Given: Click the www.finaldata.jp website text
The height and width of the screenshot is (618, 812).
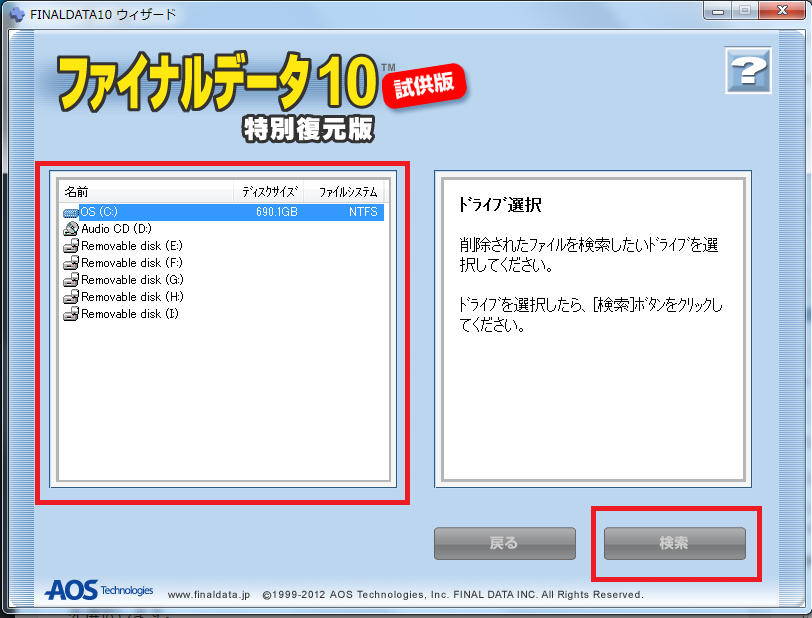Looking at the screenshot, I should tap(209, 595).
